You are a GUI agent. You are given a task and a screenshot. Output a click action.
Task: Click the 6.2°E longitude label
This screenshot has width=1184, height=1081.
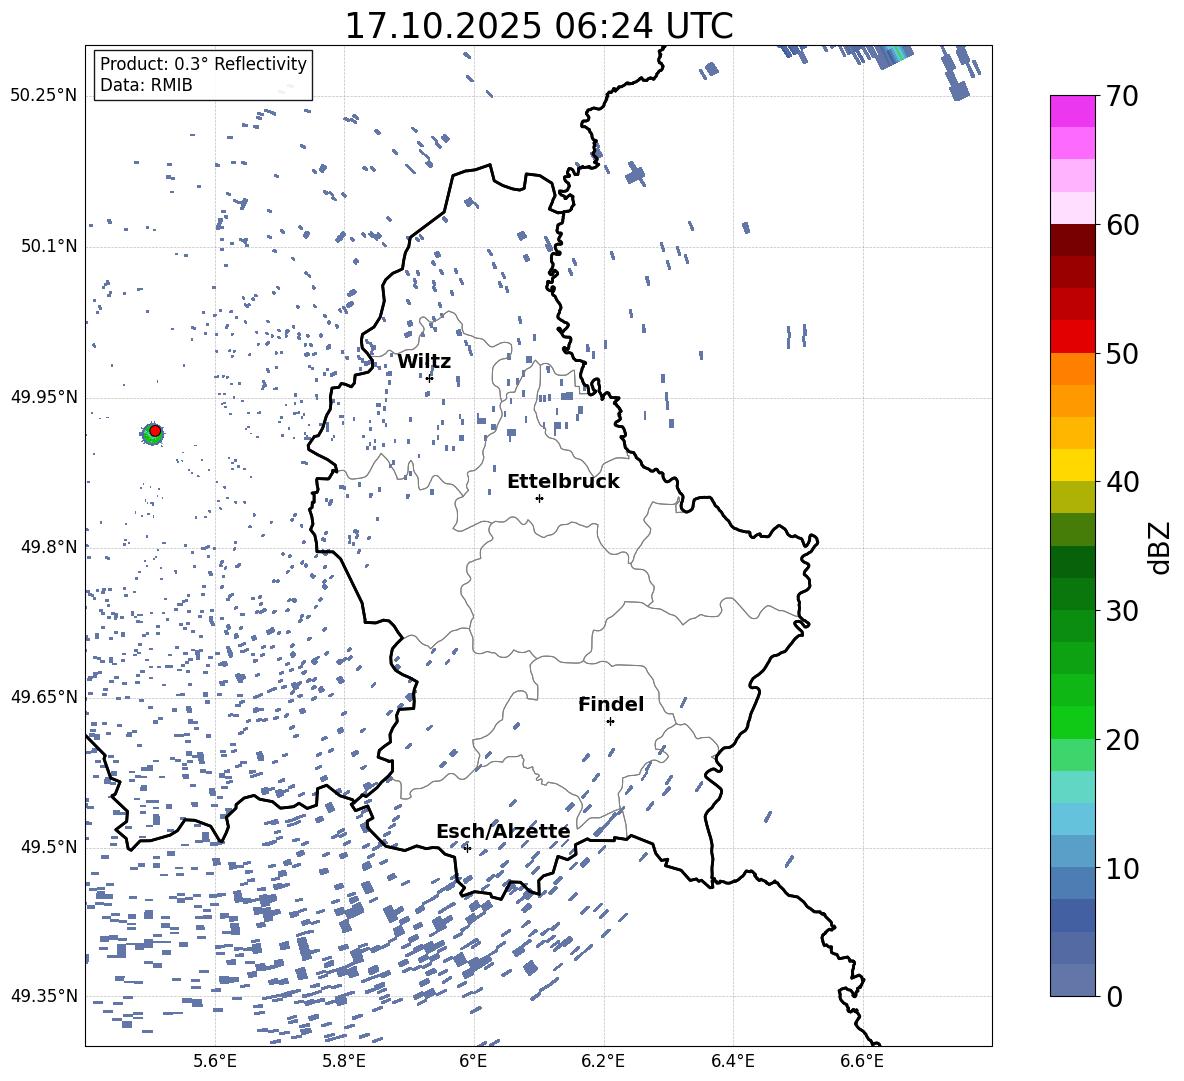pyautogui.click(x=603, y=1061)
